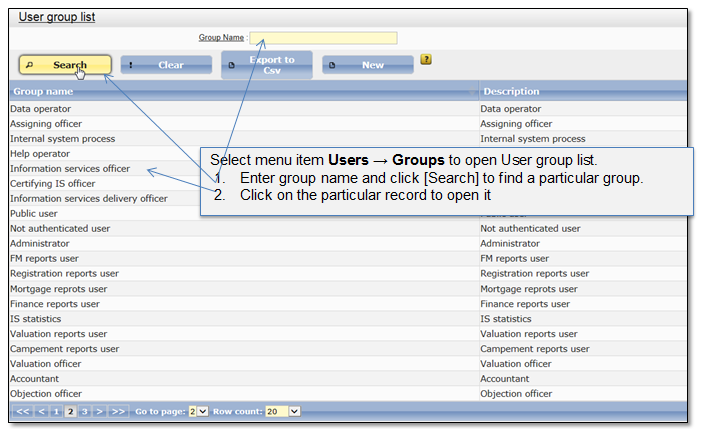Image resolution: width=702 pixels, height=429 pixels.
Task: Open the Row count dropdown
Action: 277,411
